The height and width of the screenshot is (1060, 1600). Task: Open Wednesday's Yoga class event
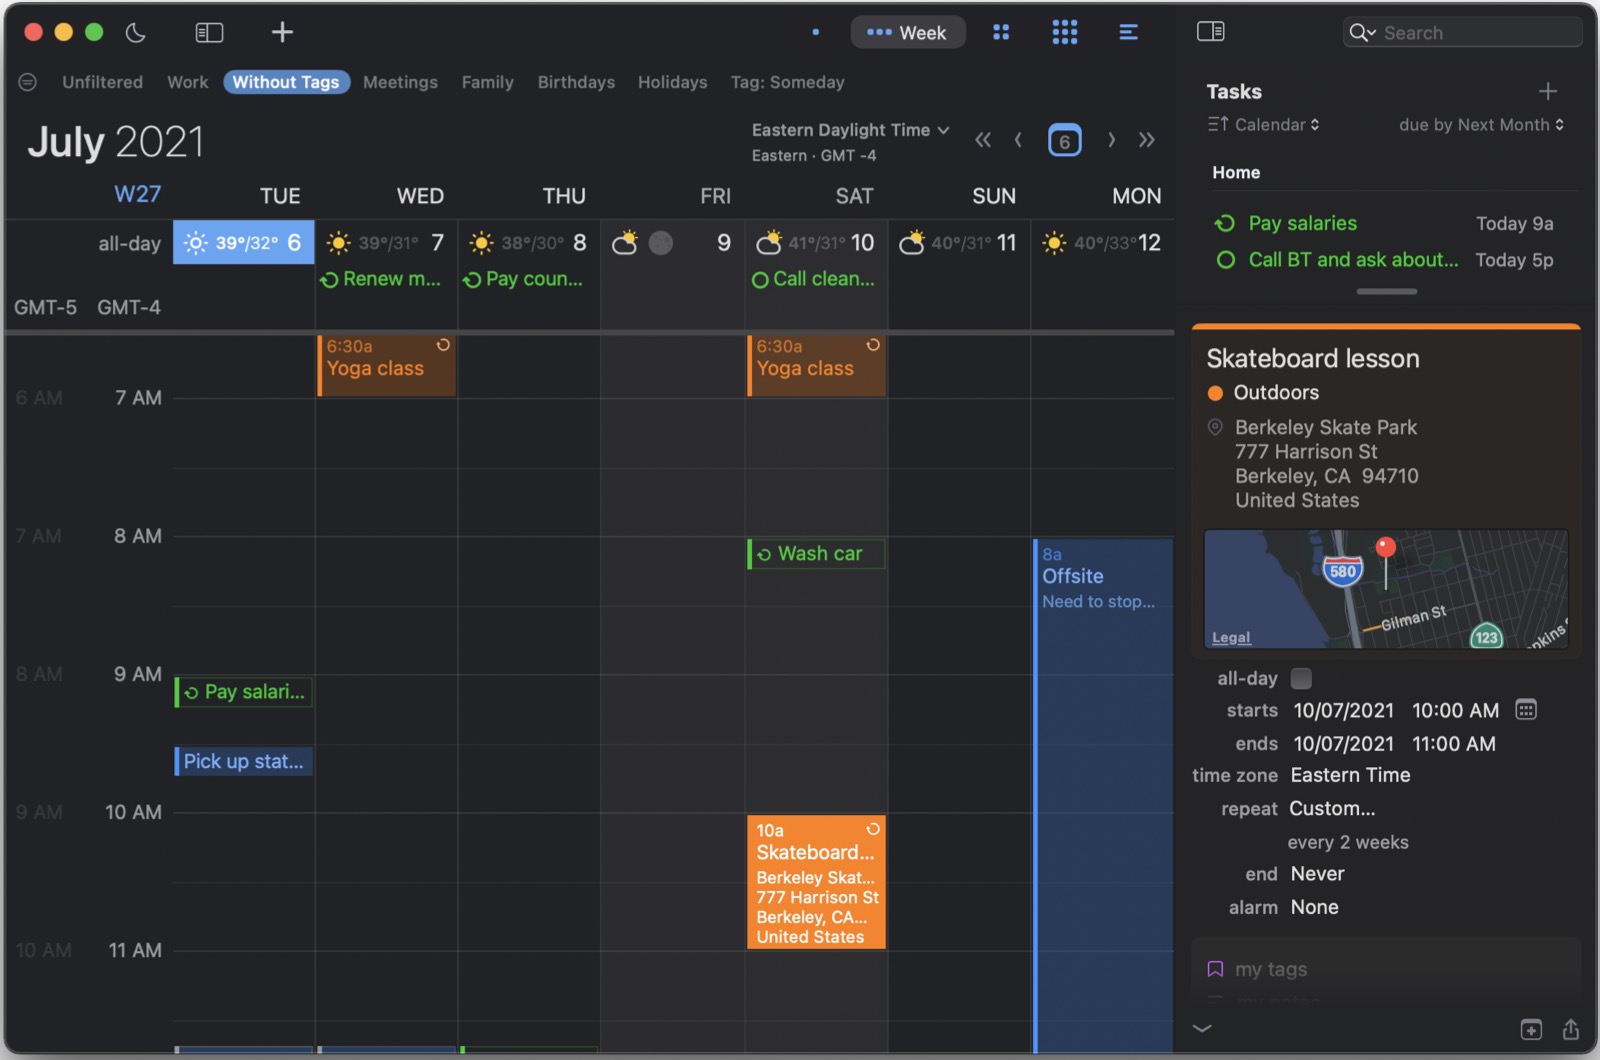tap(386, 366)
